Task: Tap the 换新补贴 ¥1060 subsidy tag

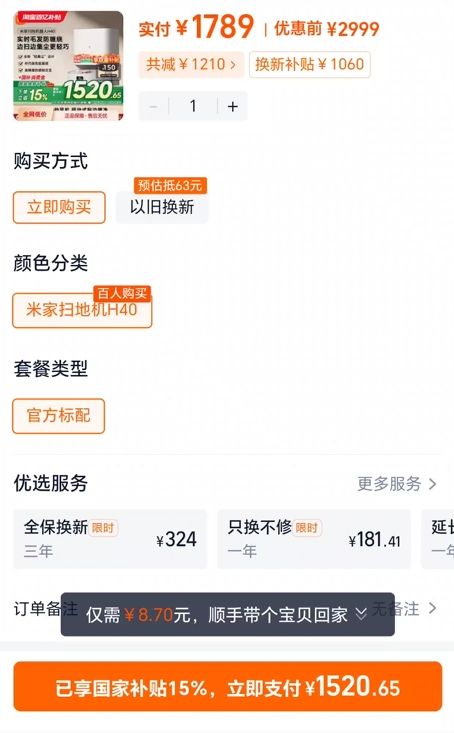Action: pyautogui.click(x=310, y=64)
